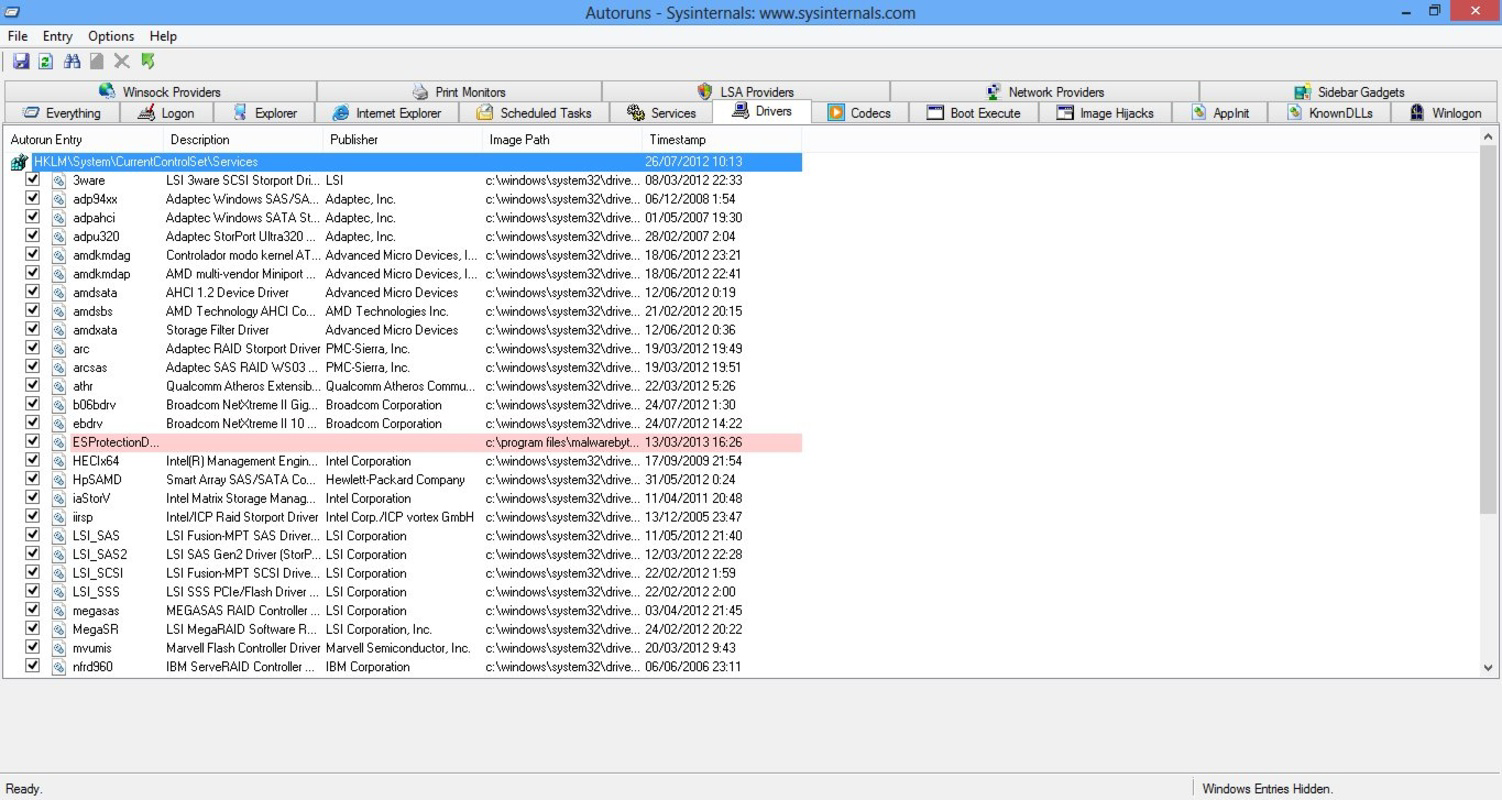Image resolution: width=1502 pixels, height=800 pixels.
Task: Click the driver icon of the arc row
Action: [x=59, y=349]
